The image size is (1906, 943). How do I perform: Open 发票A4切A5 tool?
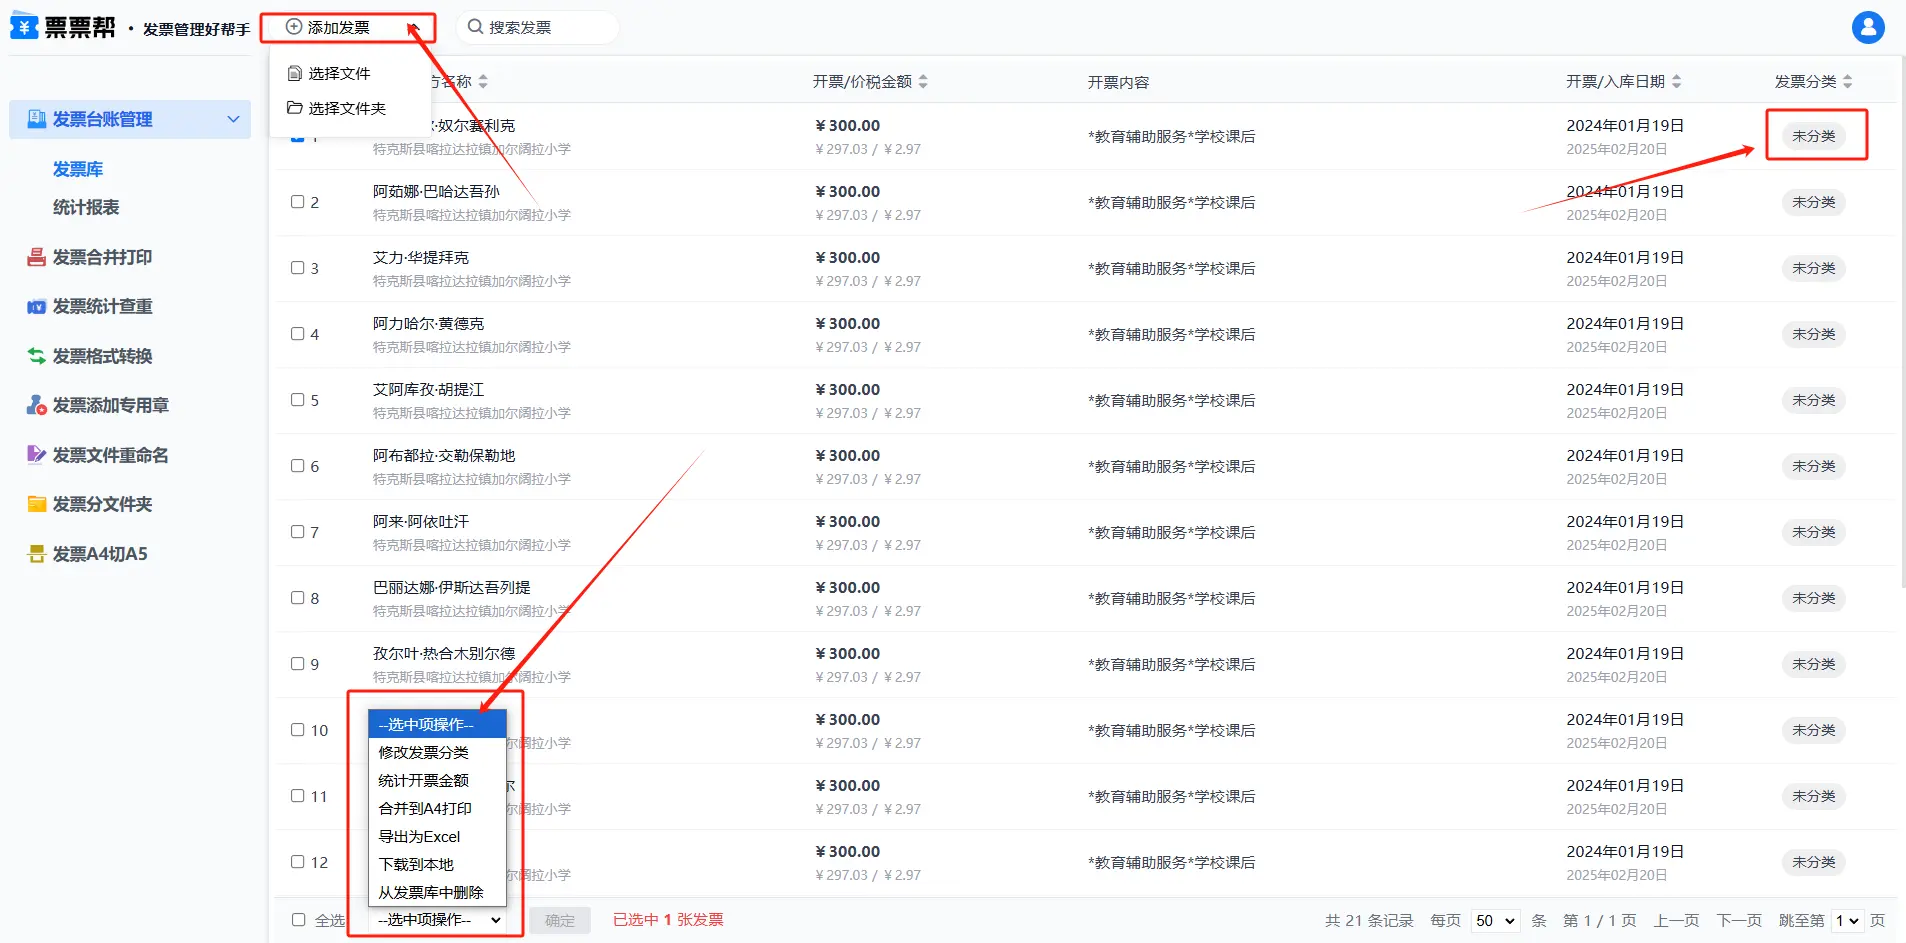tap(99, 554)
